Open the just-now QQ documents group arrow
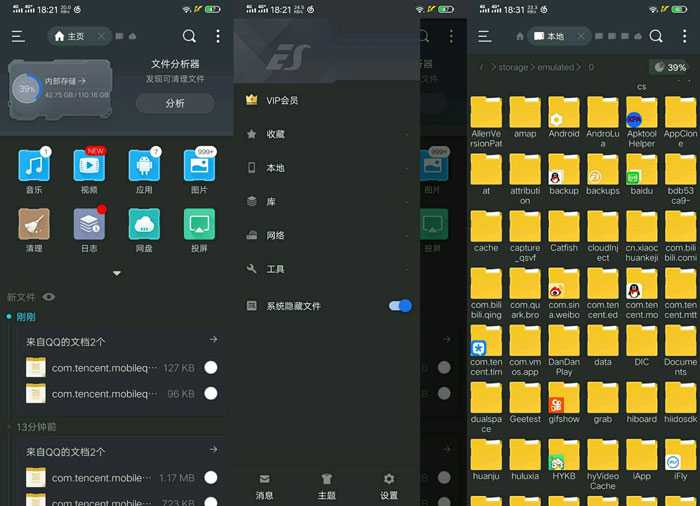This screenshot has width=700, height=506. coord(213,340)
